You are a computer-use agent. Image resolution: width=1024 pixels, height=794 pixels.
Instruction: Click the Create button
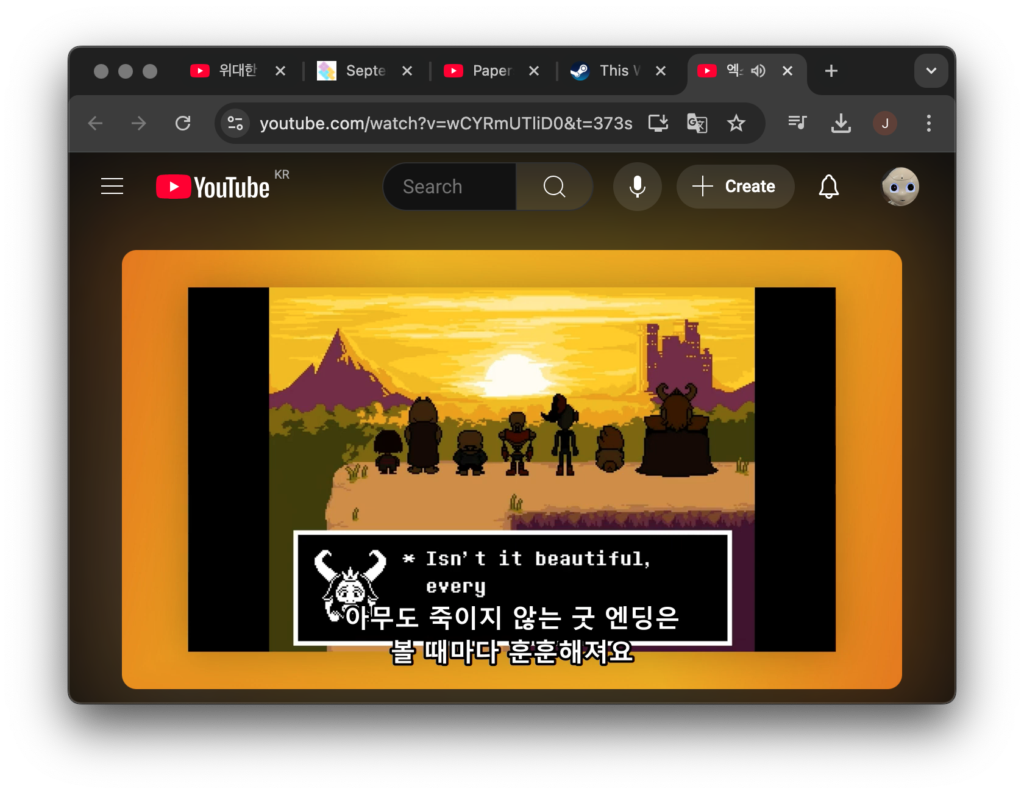click(735, 187)
